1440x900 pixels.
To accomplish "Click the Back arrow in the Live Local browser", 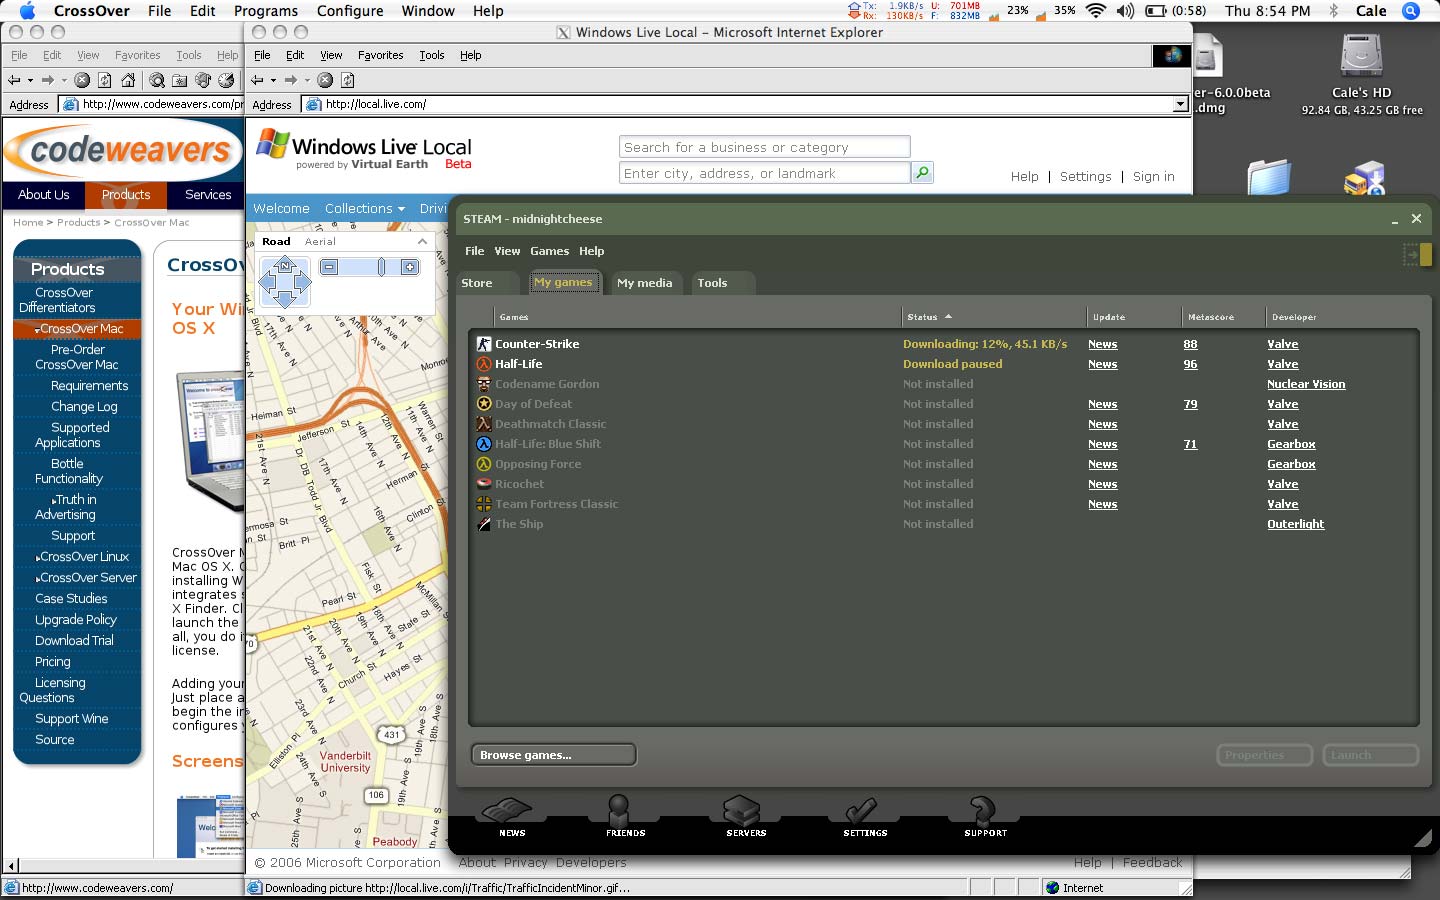I will 258,80.
